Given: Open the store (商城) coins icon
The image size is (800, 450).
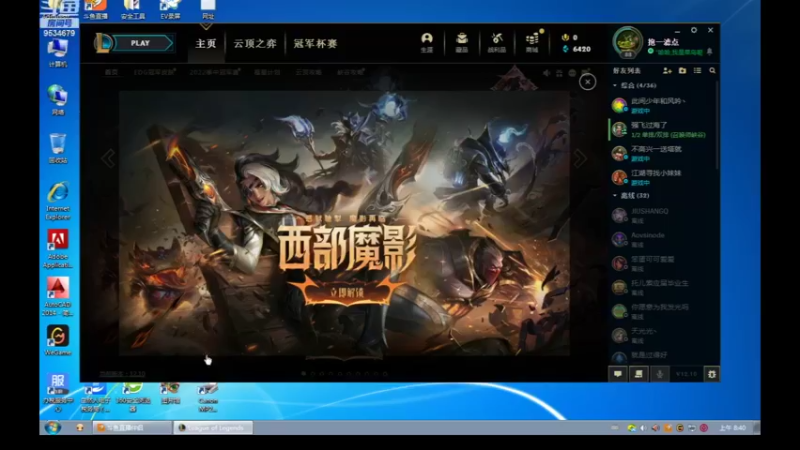Looking at the screenshot, I should 532,42.
